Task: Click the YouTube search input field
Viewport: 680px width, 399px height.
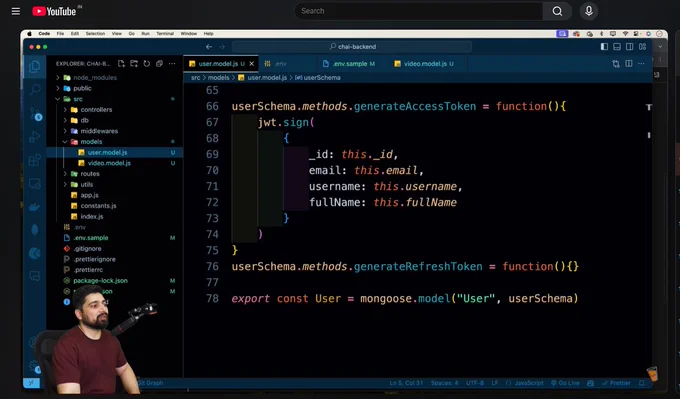Action: pos(418,11)
